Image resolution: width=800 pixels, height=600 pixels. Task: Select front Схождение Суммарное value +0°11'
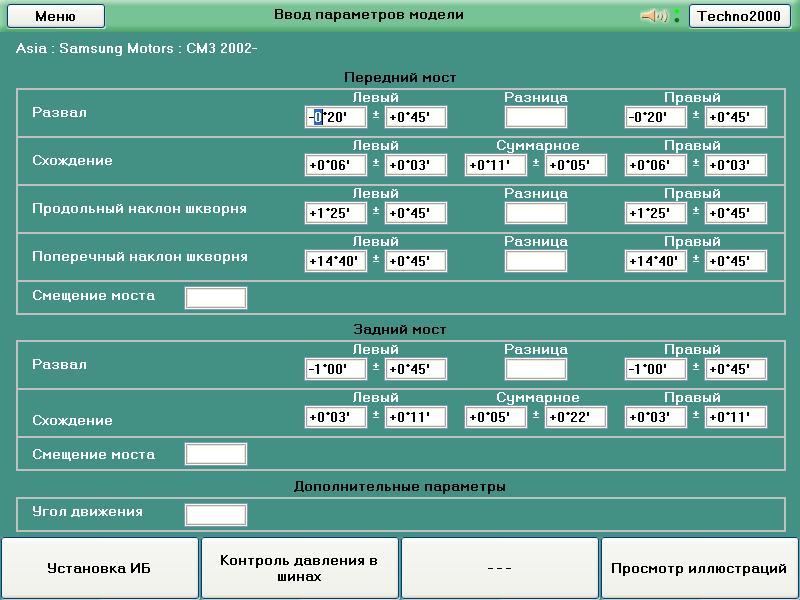495,165
